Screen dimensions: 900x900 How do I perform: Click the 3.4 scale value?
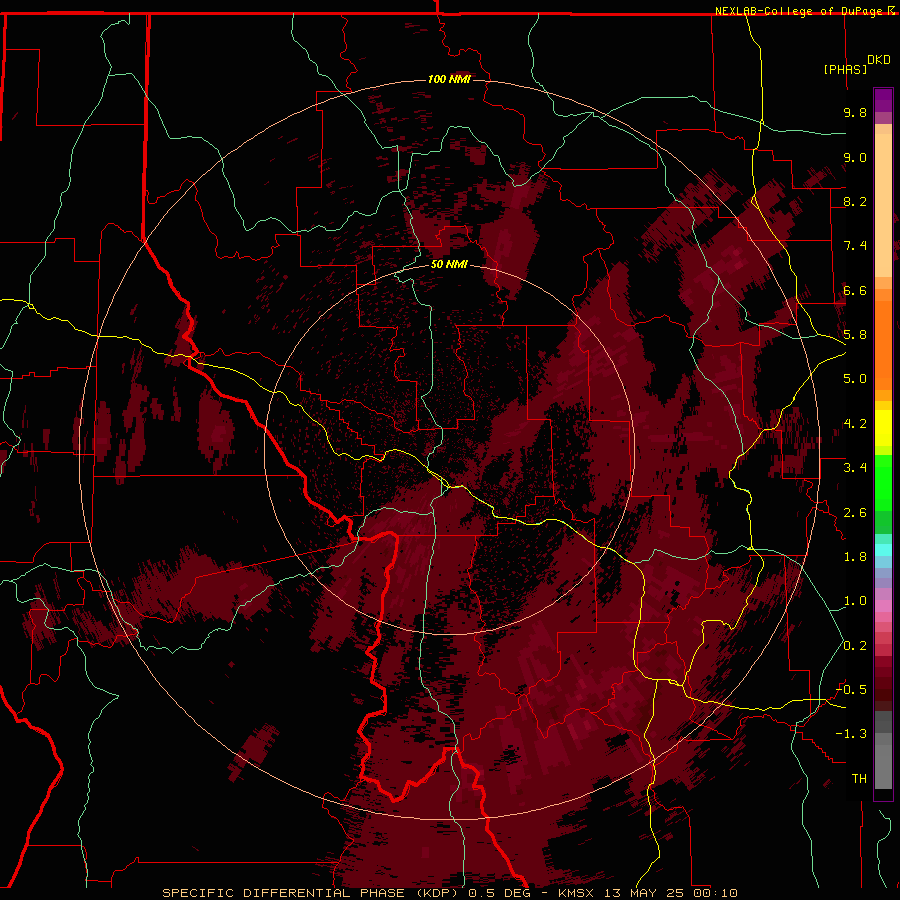(855, 468)
